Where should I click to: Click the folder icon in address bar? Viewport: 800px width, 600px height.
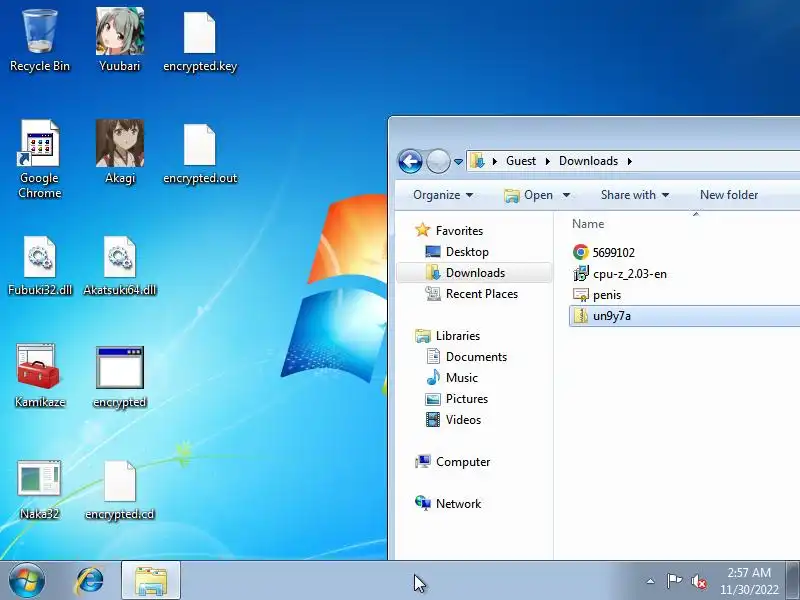pyautogui.click(x=478, y=161)
